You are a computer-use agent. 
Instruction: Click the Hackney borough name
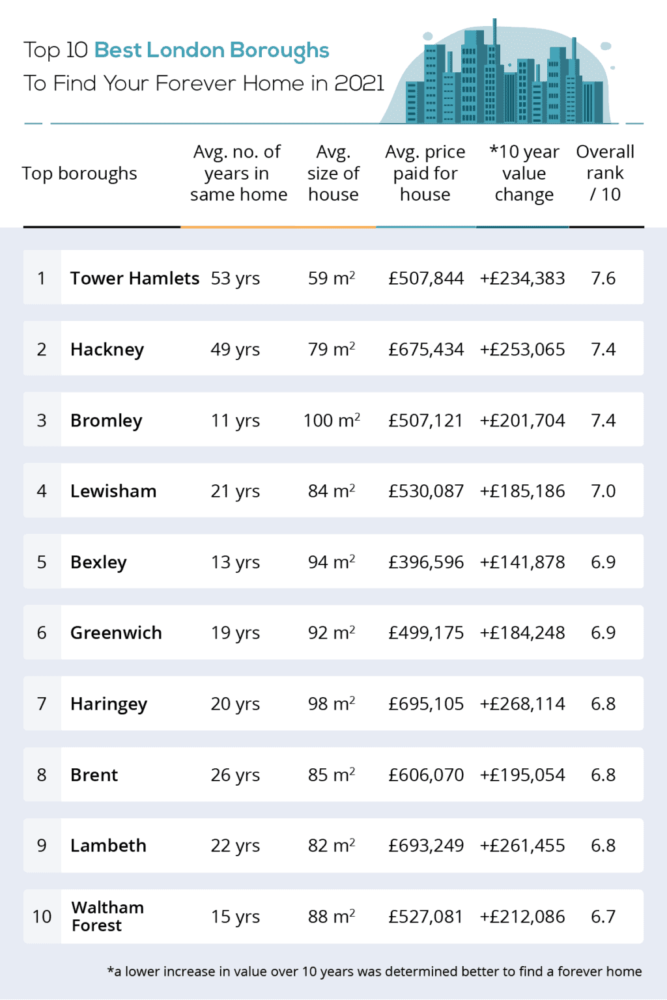tap(107, 349)
